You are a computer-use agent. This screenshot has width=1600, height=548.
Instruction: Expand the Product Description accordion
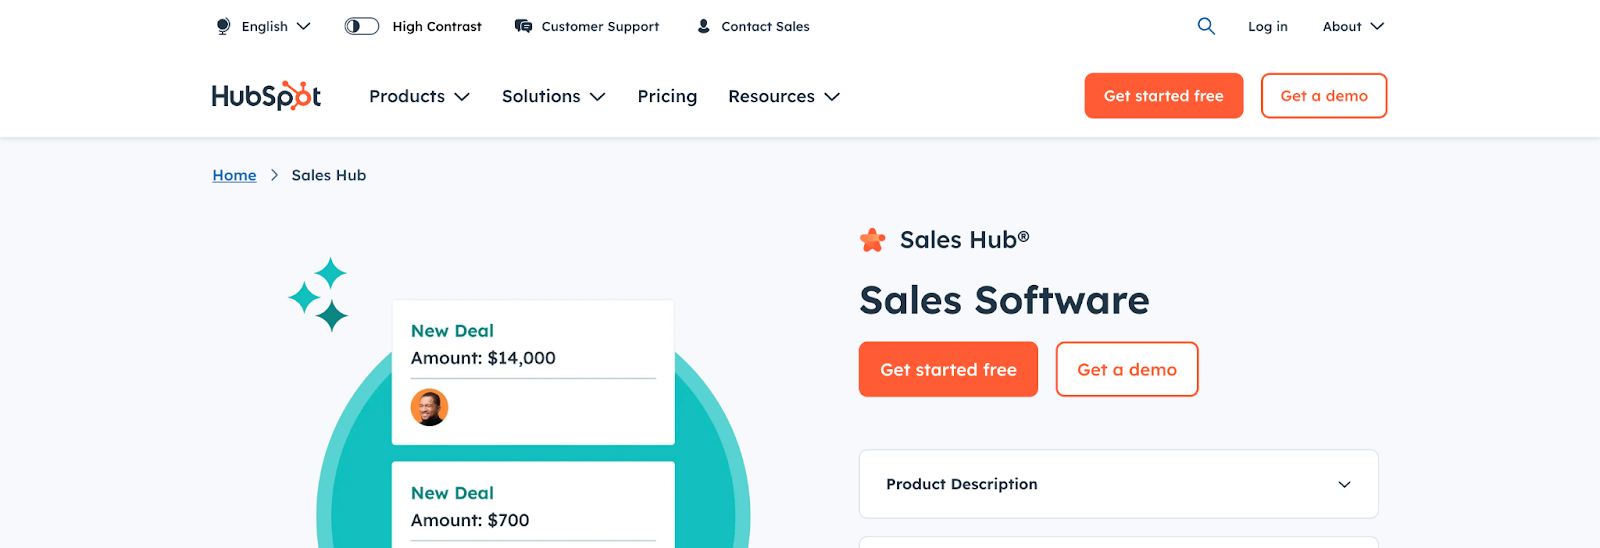tap(1118, 484)
